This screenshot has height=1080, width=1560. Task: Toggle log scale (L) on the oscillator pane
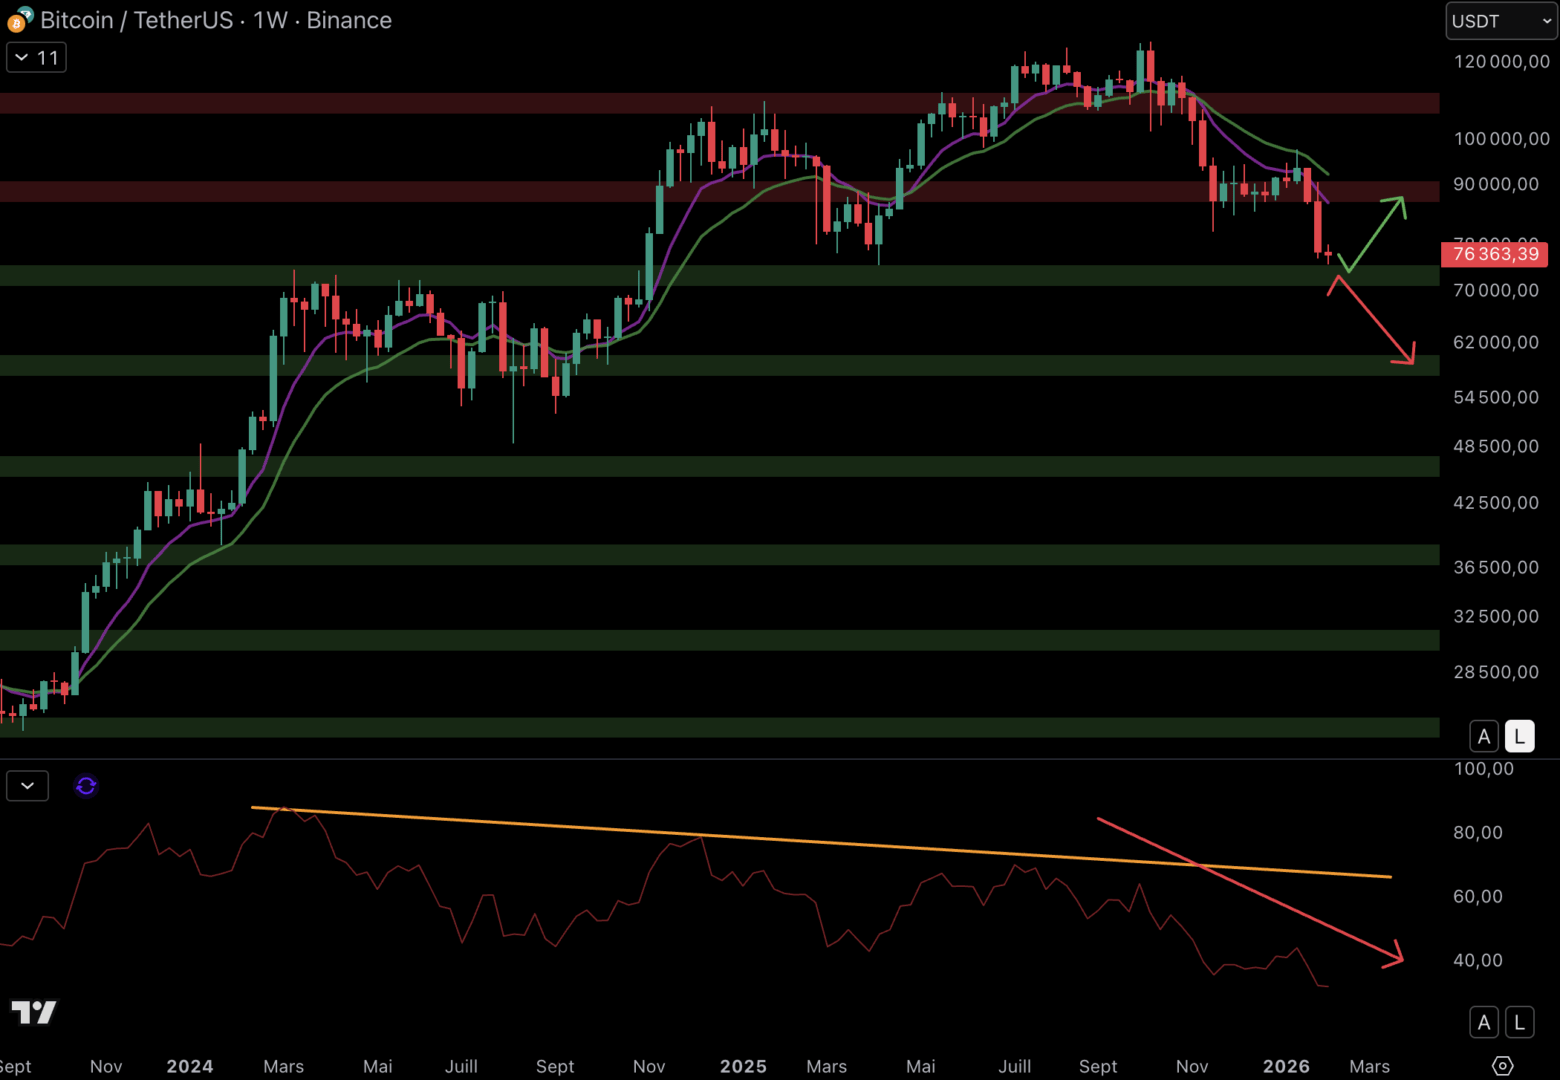[1519, 1022]
